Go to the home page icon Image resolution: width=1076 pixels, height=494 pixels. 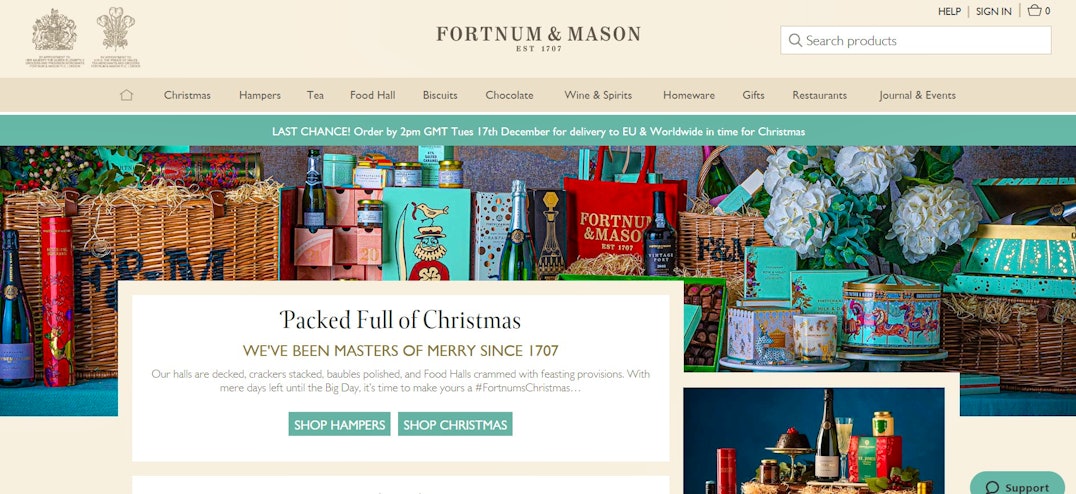point(126,95)
